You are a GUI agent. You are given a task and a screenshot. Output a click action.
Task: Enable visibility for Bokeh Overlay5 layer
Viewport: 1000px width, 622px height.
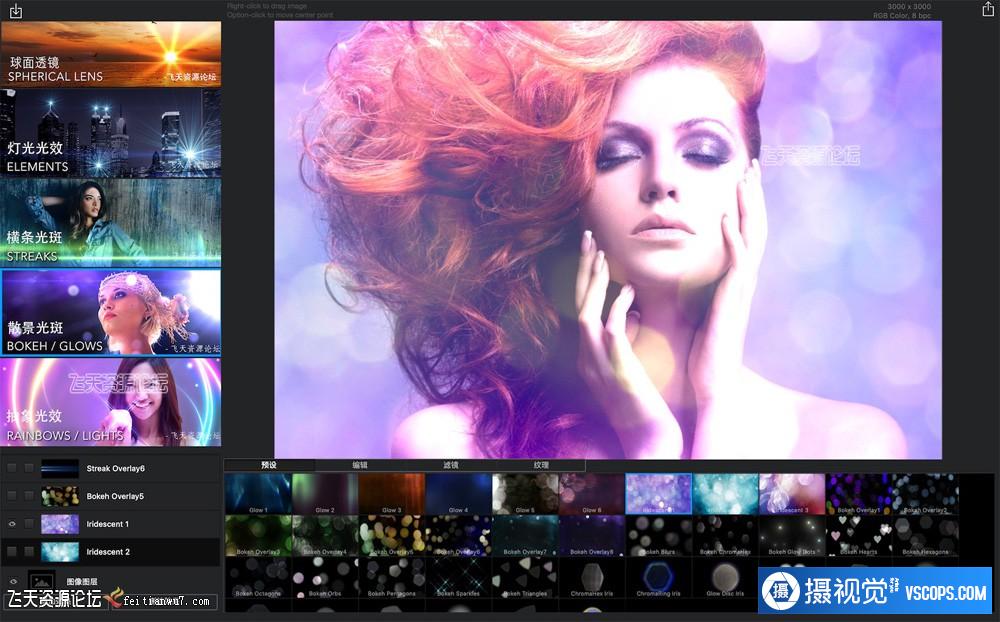click(12, 496)
